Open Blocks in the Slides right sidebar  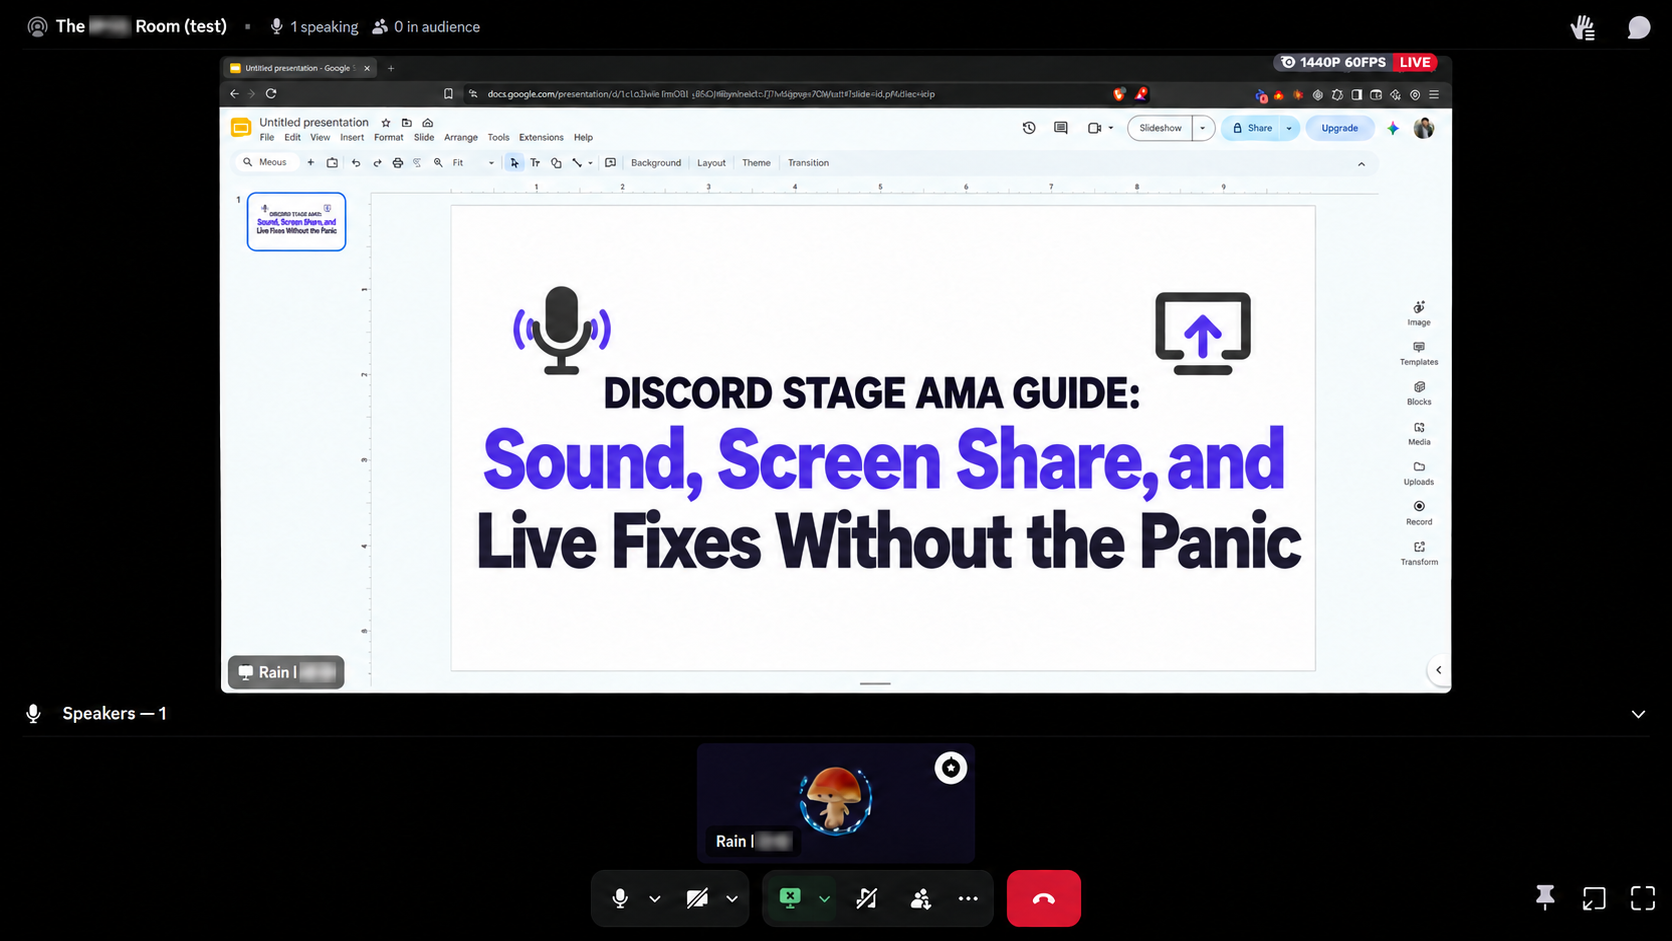[x=1419, y=393]
